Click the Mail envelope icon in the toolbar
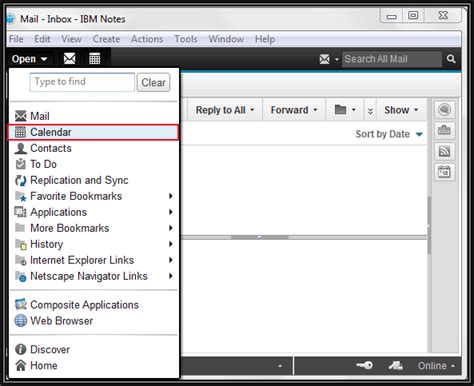 click(x=69, y=59)
